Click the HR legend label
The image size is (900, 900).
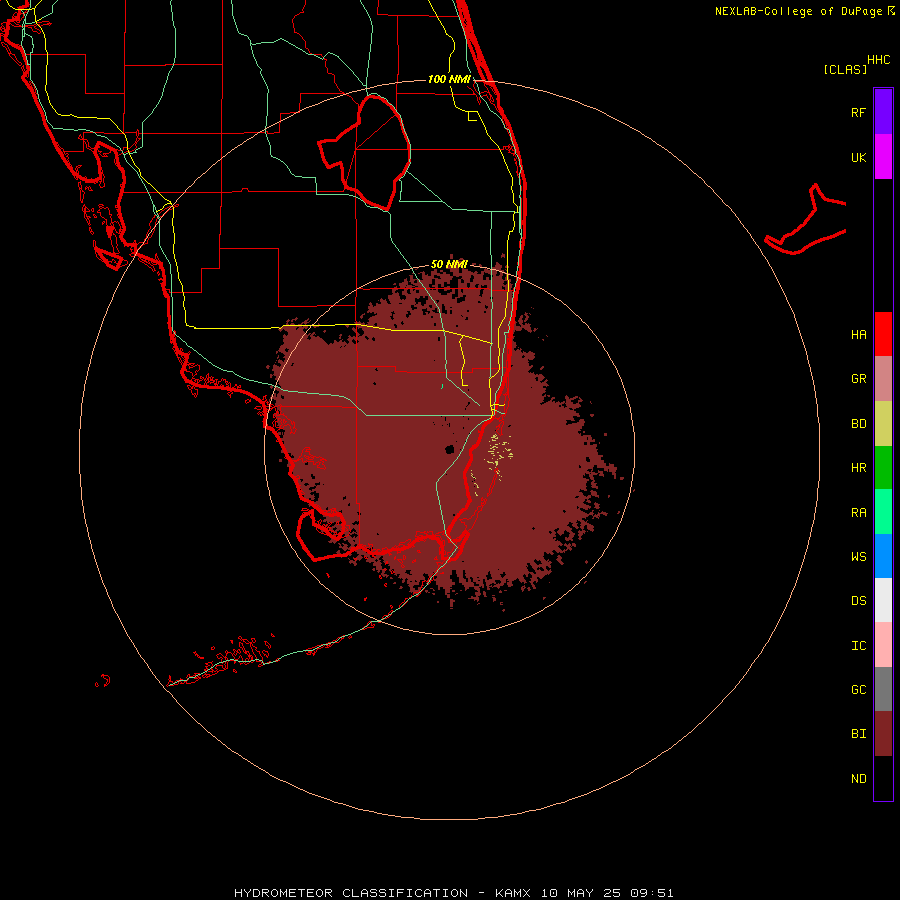coord(858,468)
